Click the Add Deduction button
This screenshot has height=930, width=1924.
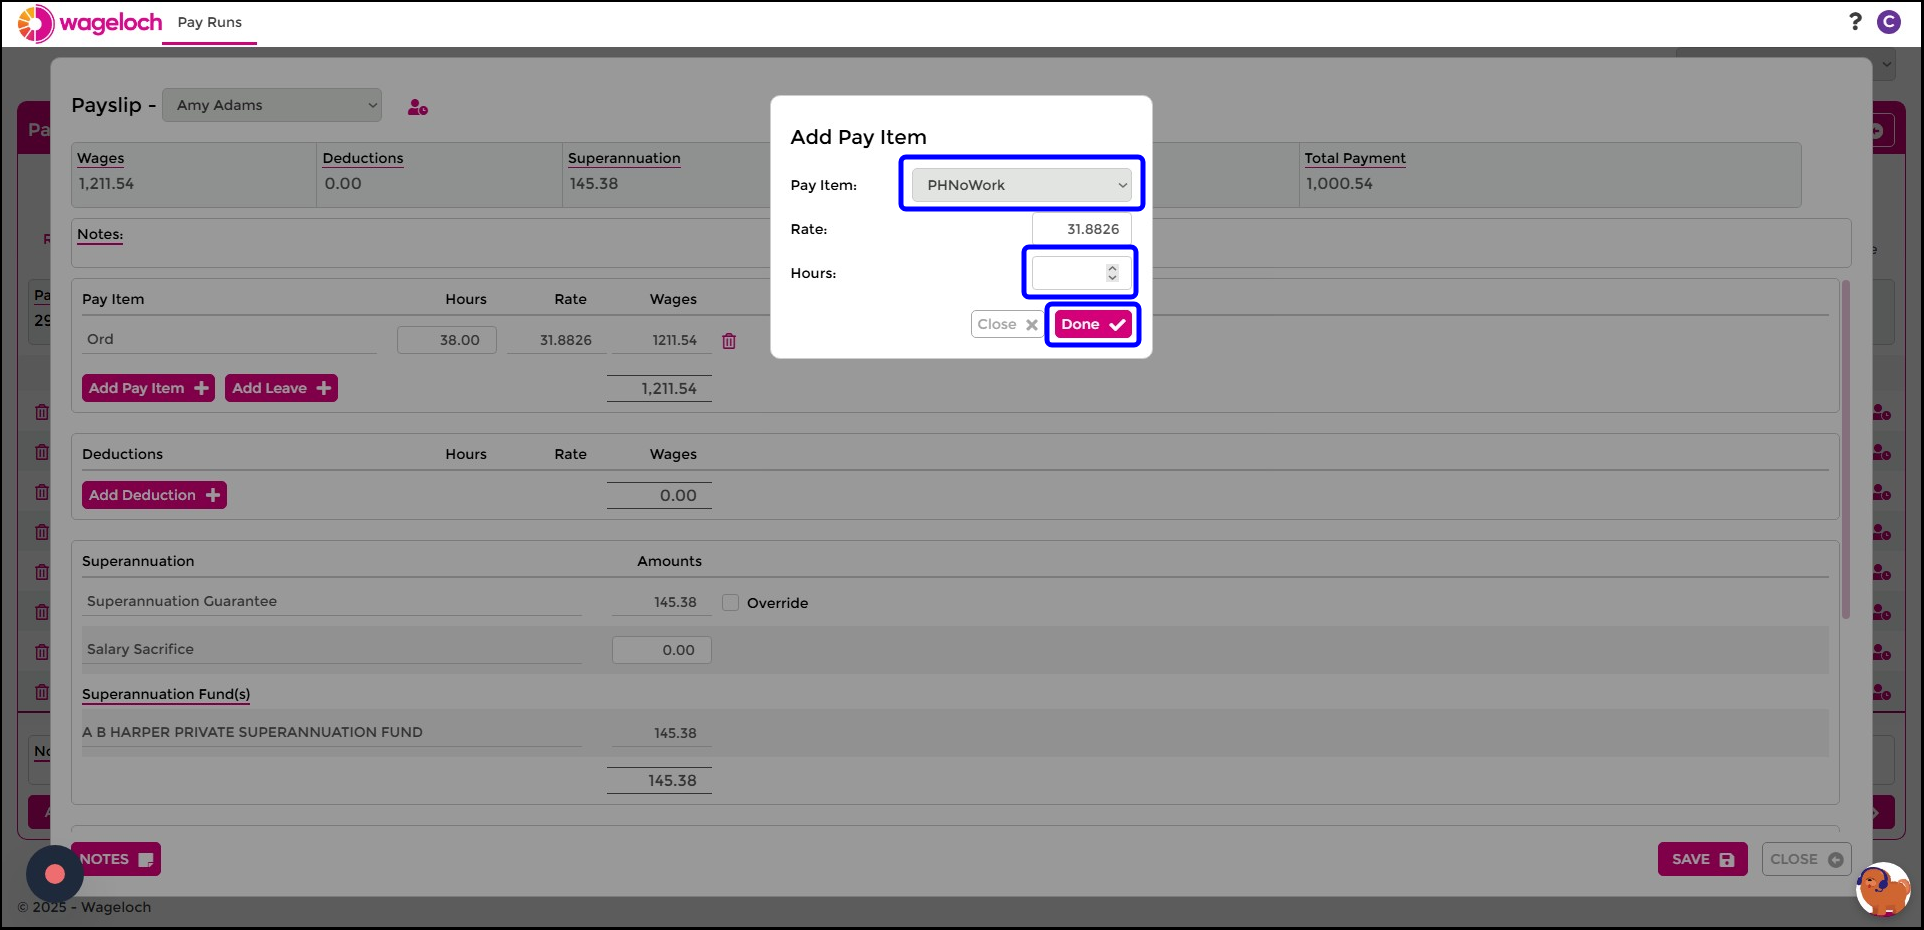(154, 495)
